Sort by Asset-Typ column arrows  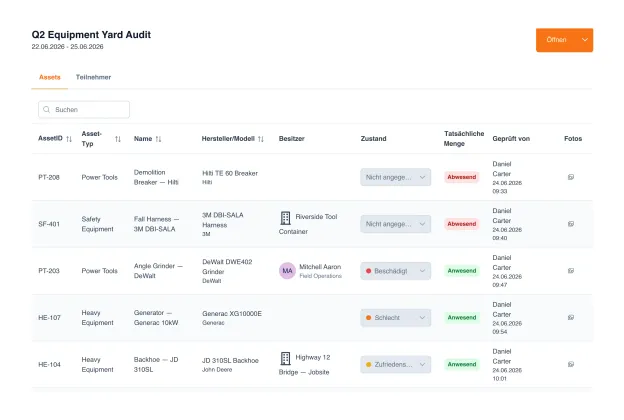(x=118, y=139)
